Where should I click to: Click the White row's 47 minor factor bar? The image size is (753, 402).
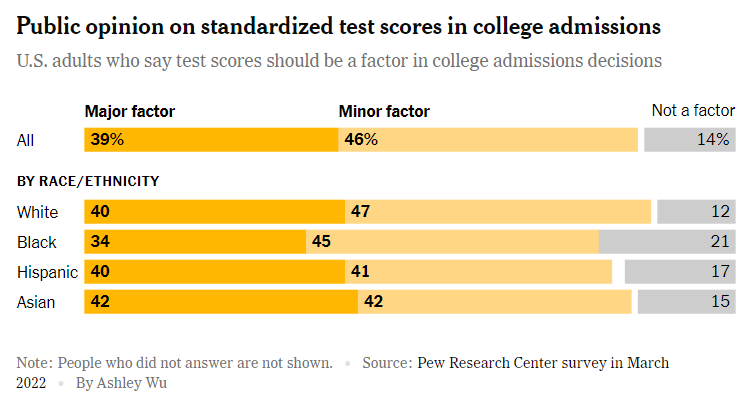click(498, 212)
